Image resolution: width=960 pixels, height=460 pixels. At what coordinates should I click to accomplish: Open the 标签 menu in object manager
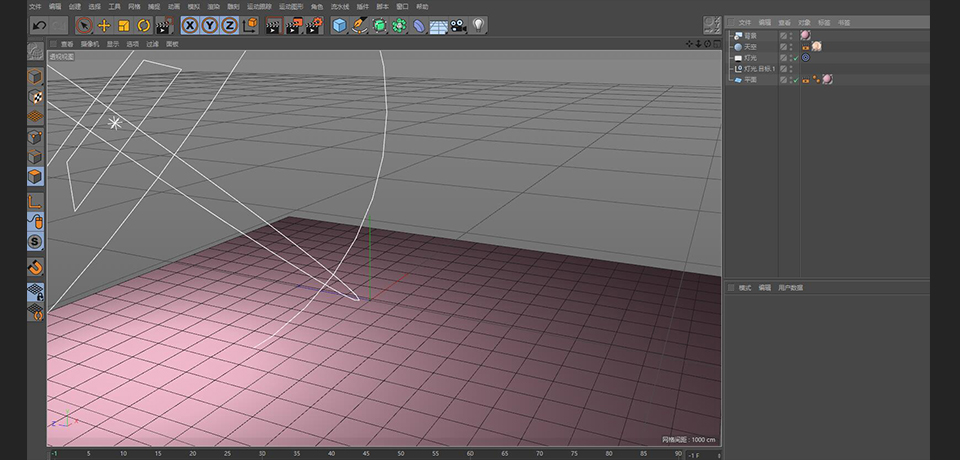(x=824, y=21)
